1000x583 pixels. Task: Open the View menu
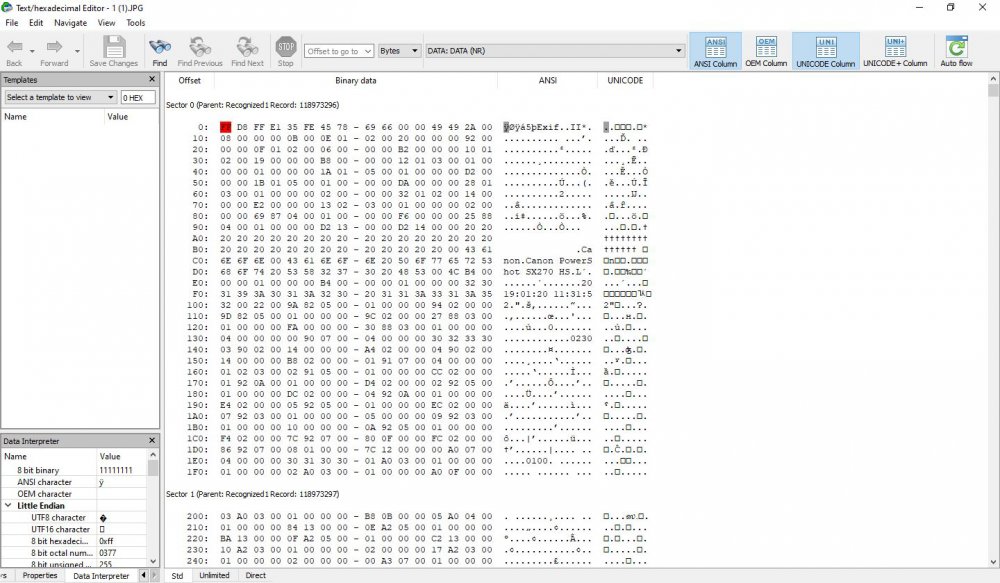(106, 22)
